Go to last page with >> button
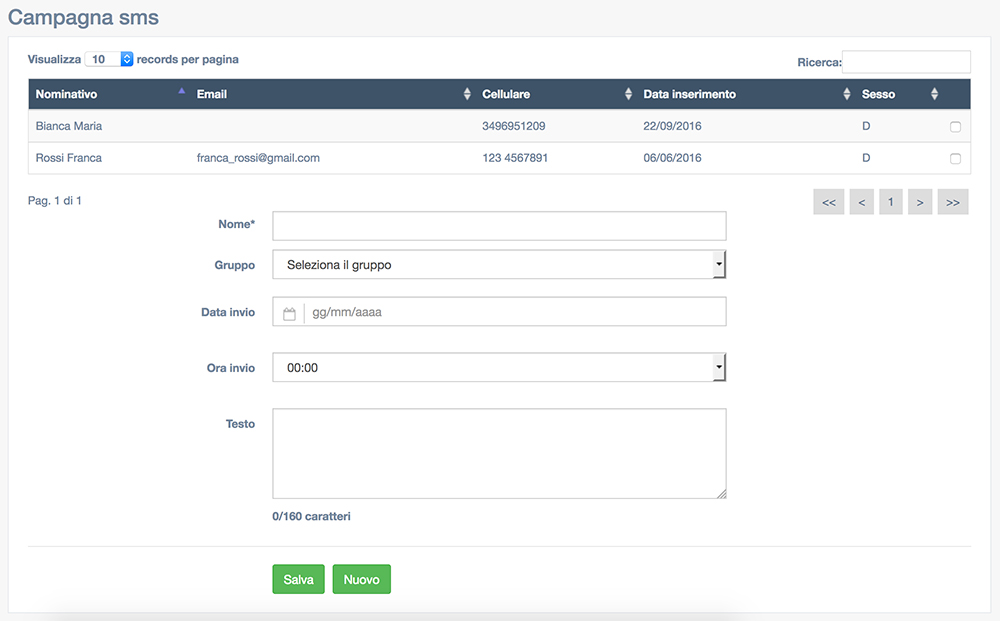 [x=953, y=202]
